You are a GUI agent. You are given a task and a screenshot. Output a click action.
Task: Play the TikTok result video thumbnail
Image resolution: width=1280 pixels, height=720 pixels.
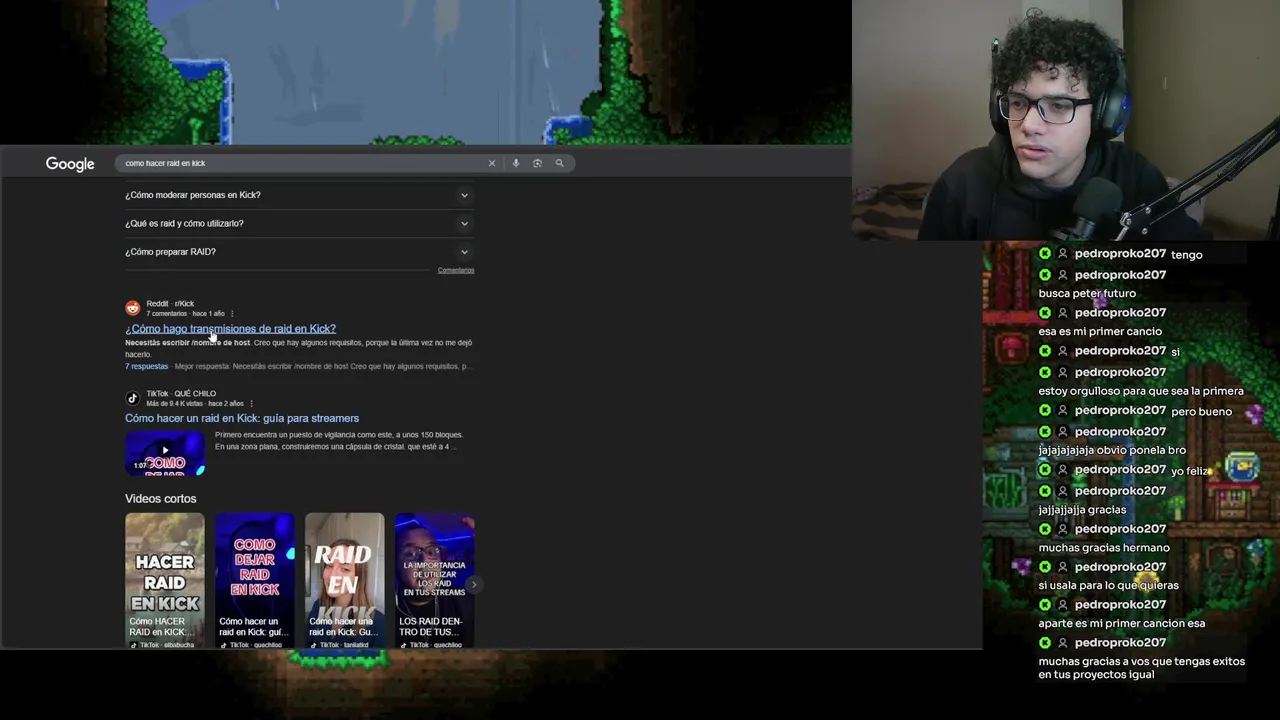pyautogui.click(x=165, y=453)
